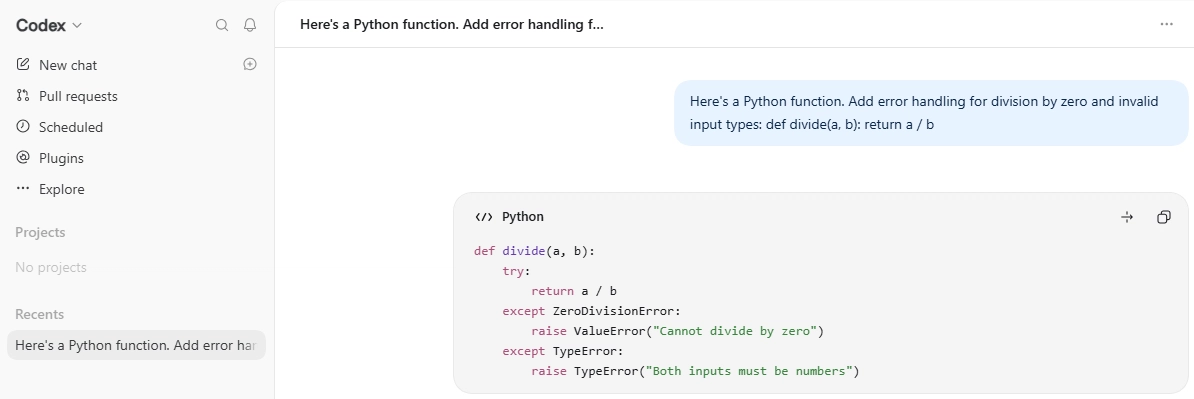Click the chat title in the header

[452, 24]
